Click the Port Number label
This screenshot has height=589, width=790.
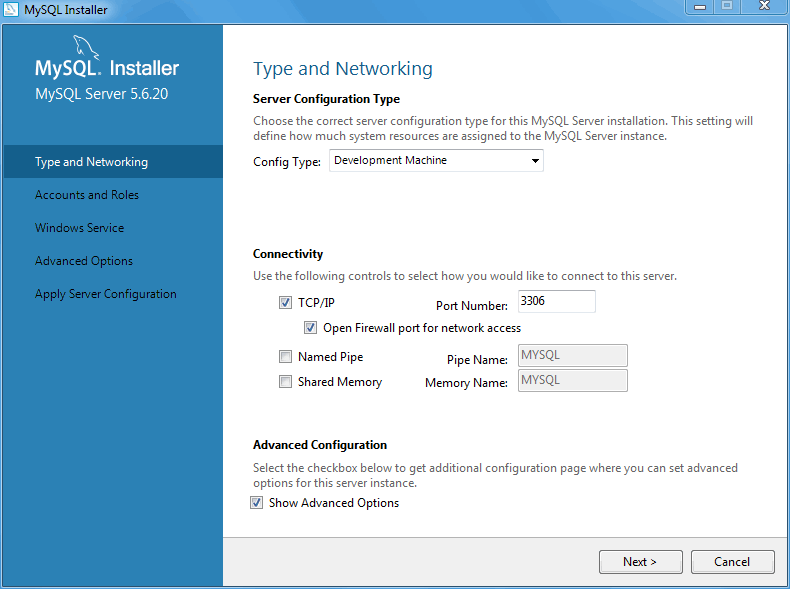[472, 305]
